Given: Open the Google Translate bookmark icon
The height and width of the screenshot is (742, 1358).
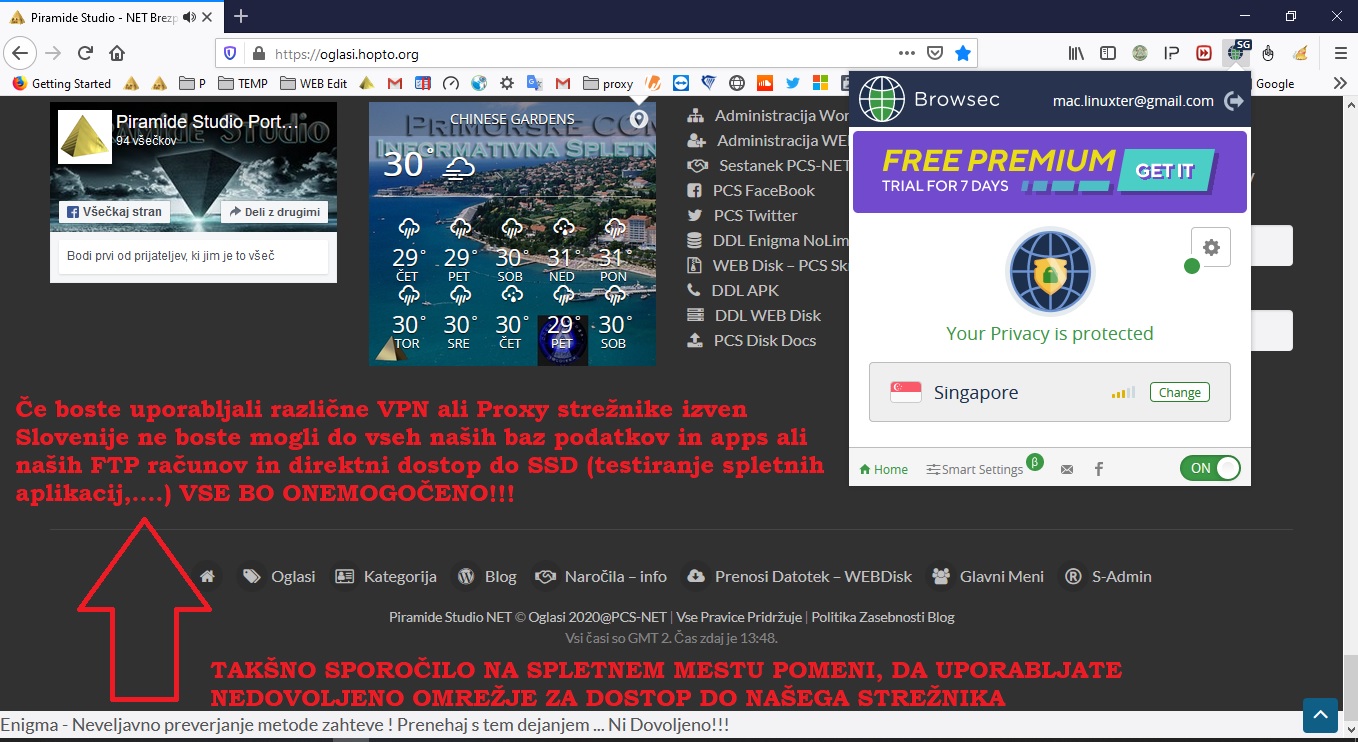Looking at the screenshot, I should point(535,83).
